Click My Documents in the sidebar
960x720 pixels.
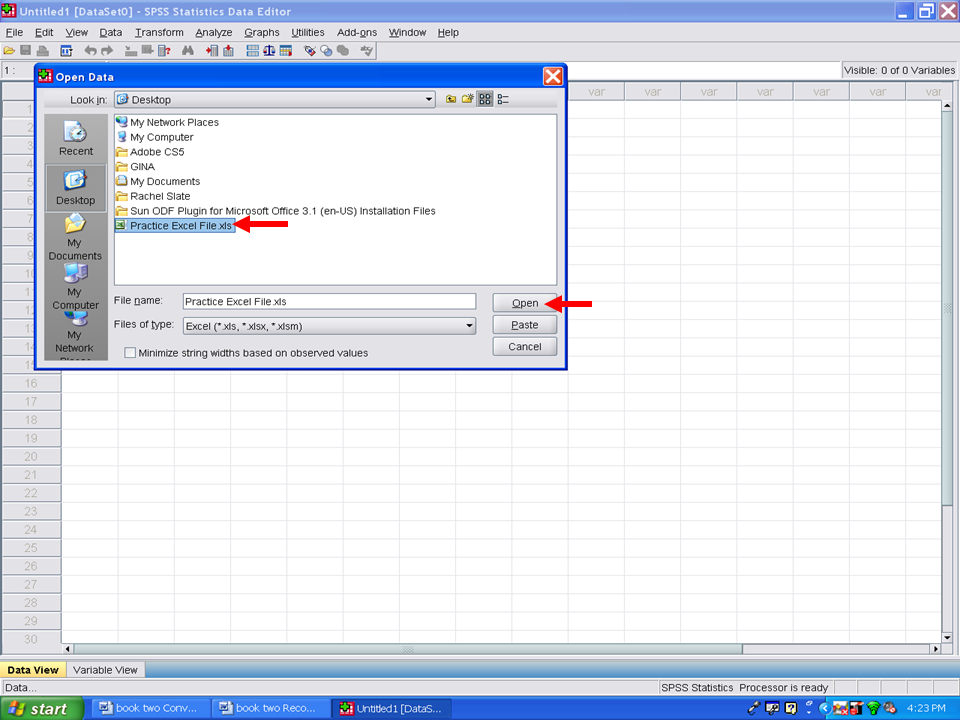[76, 236]
